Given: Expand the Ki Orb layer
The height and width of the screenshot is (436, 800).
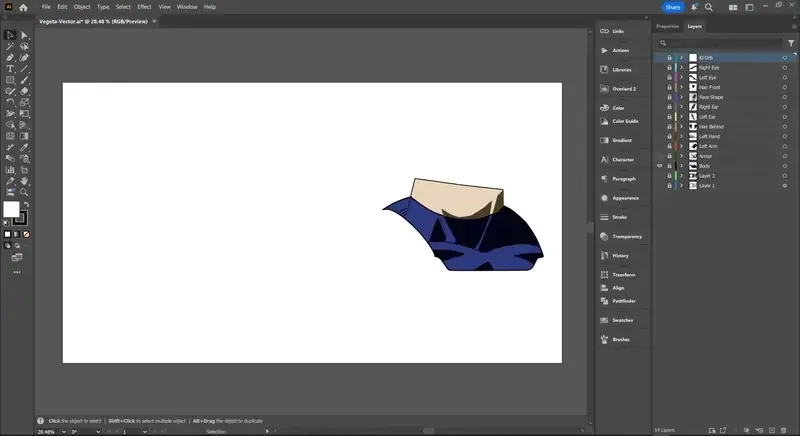Looking at the screenshot, I should 681,58.
